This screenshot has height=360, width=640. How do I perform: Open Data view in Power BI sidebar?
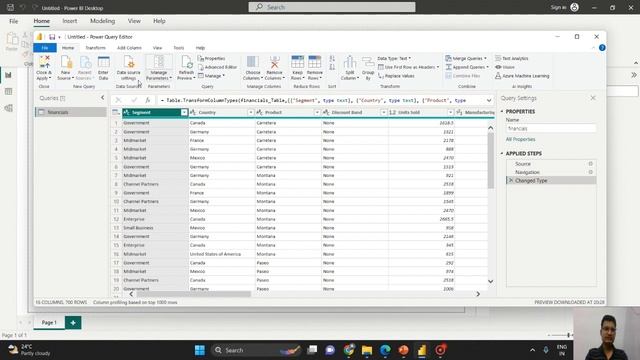[9, 91]
